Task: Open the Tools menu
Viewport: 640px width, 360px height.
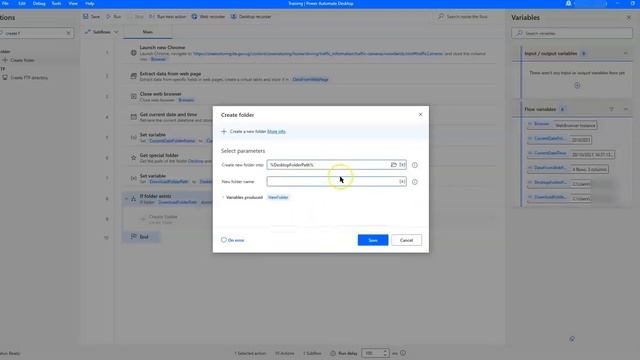Action: (56, 3)
